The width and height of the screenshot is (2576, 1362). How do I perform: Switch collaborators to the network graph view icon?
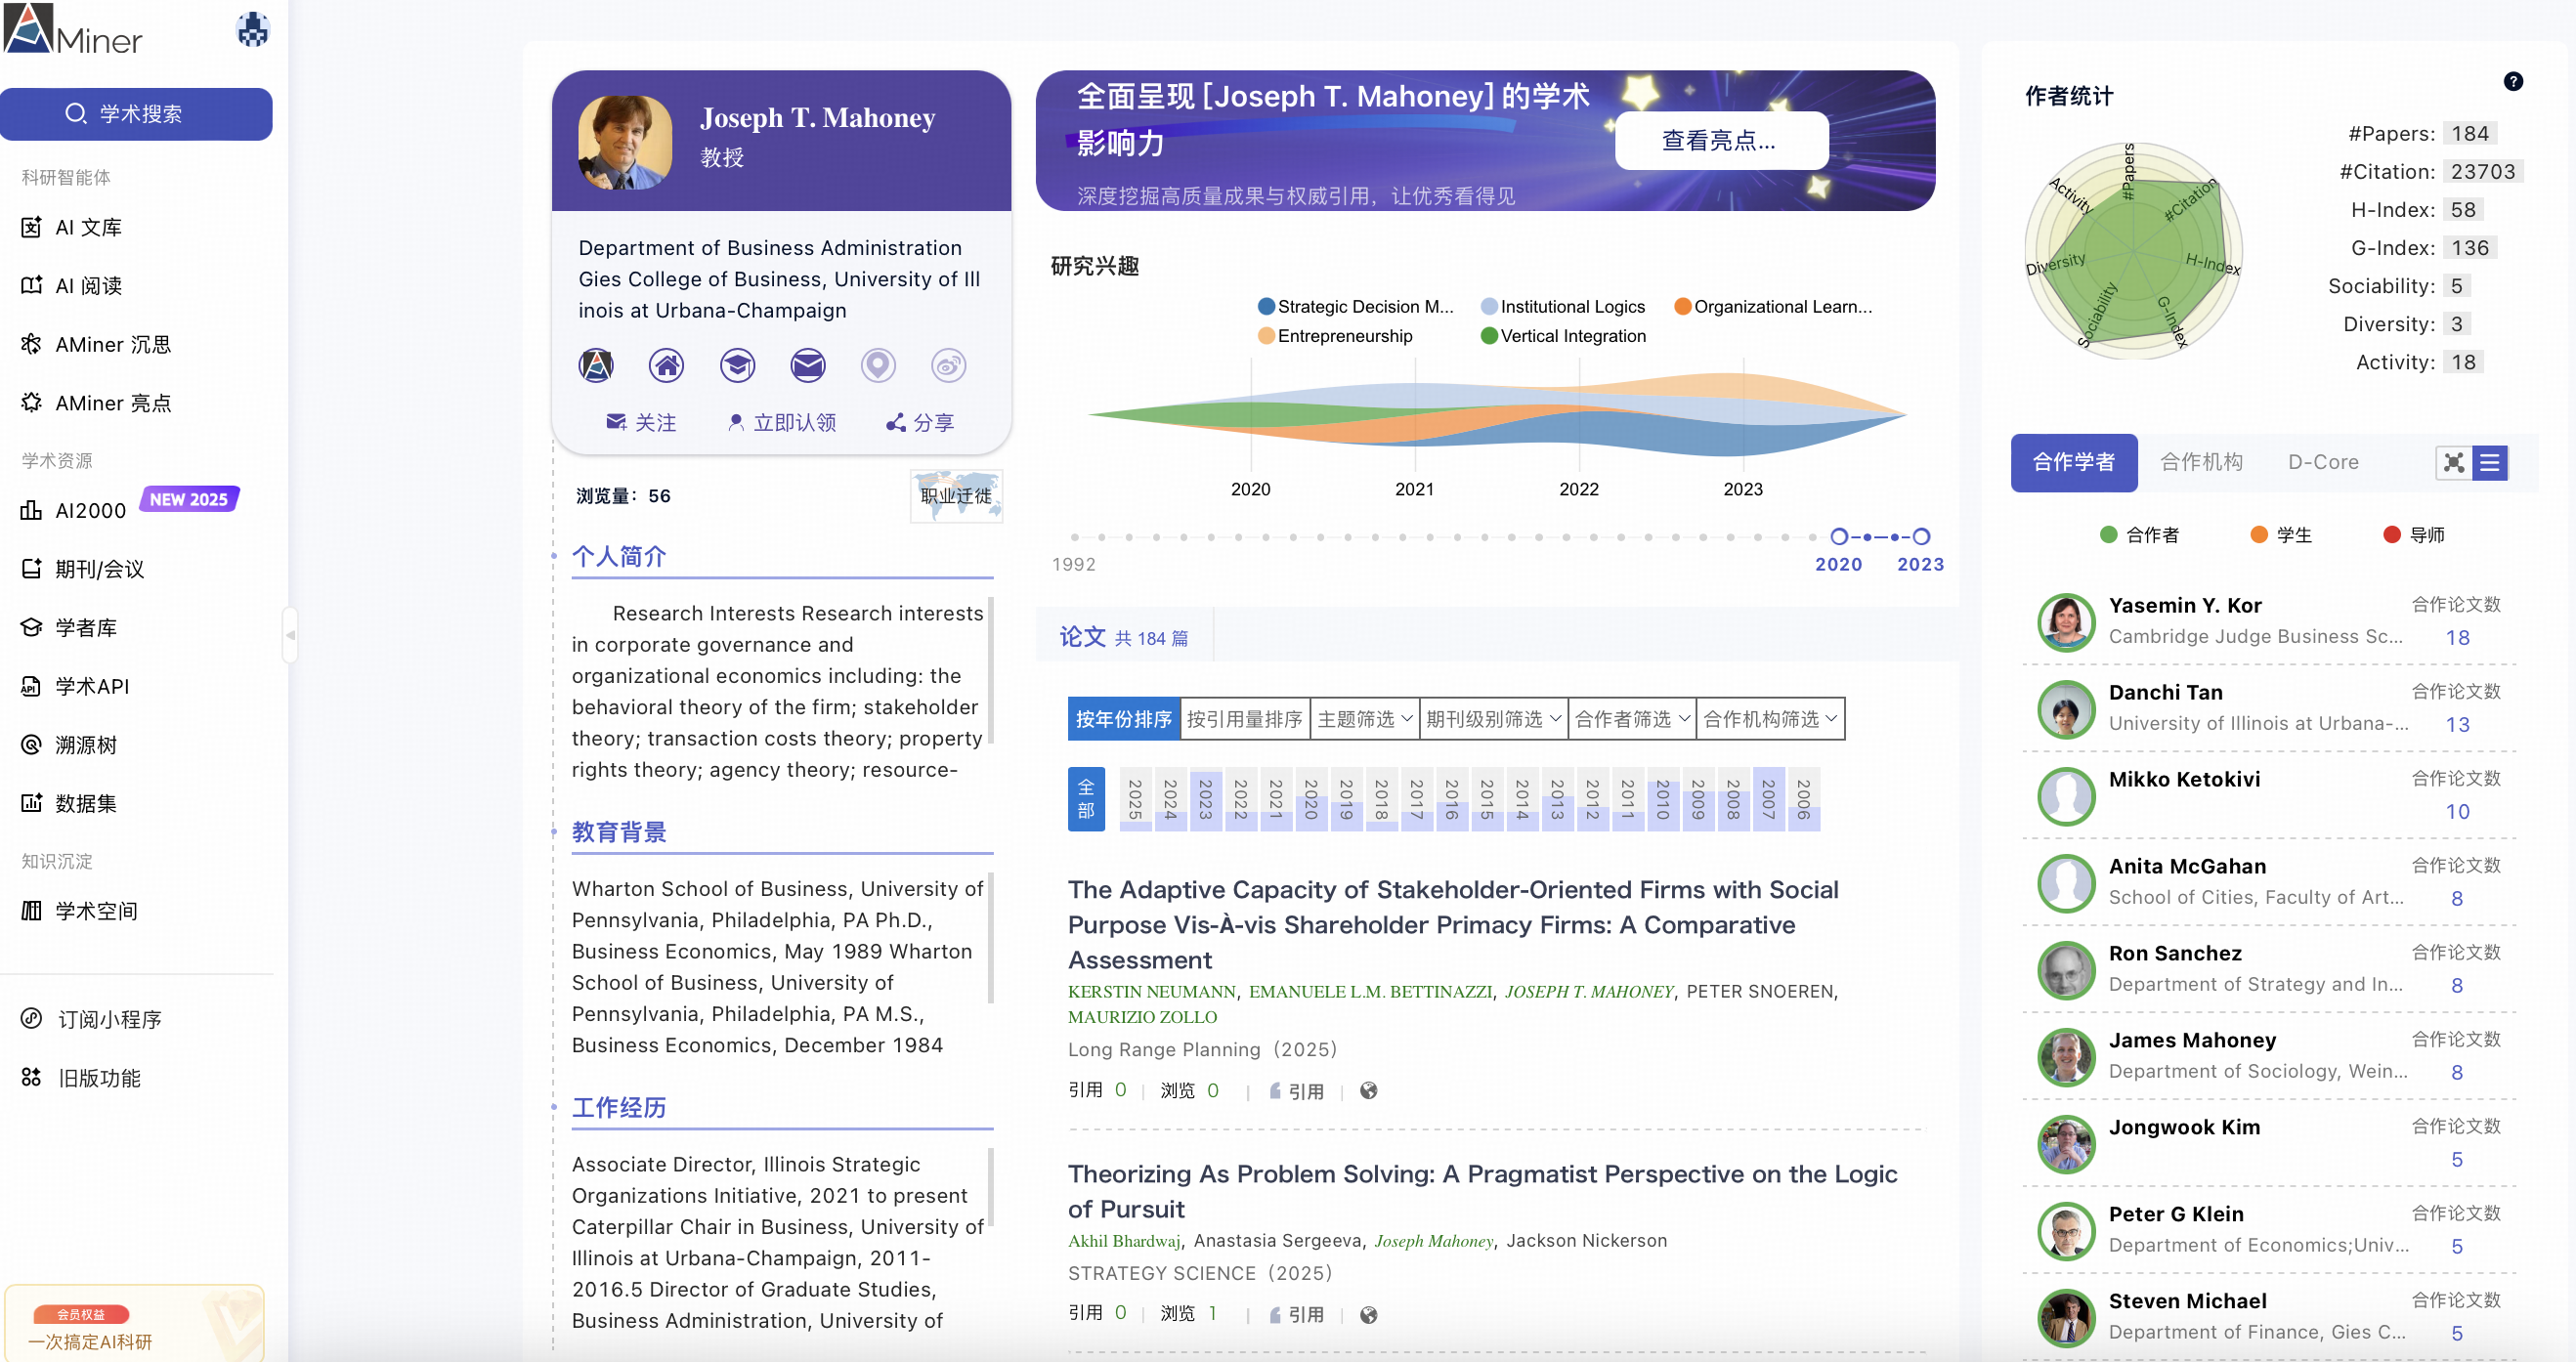[x=2453, y=463]
